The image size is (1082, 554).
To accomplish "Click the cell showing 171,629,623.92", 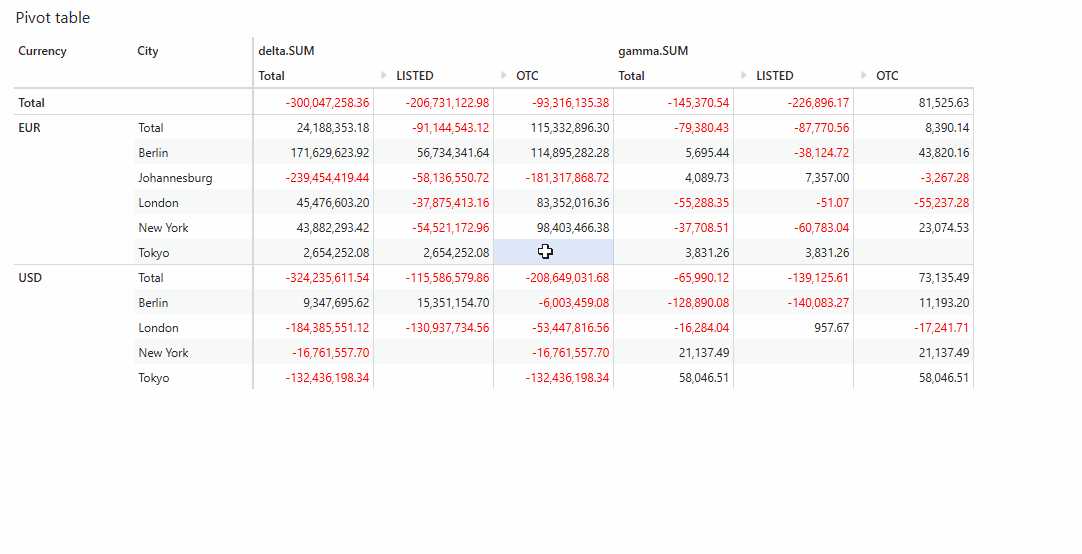I will point(313,152).
